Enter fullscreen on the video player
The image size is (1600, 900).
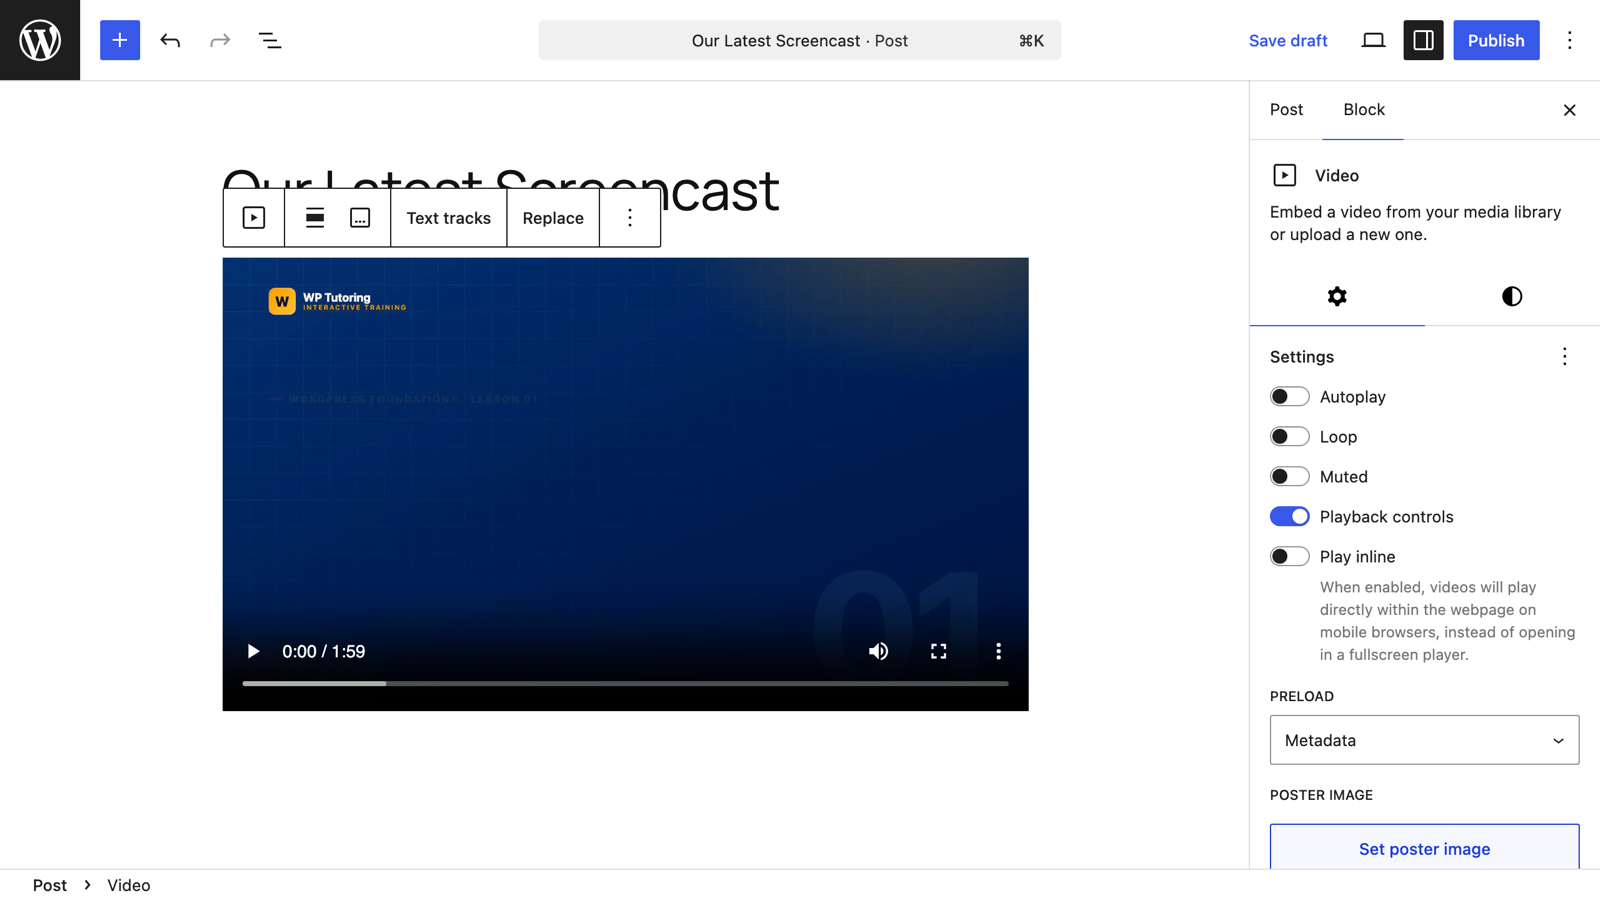[x=938, y=651]
